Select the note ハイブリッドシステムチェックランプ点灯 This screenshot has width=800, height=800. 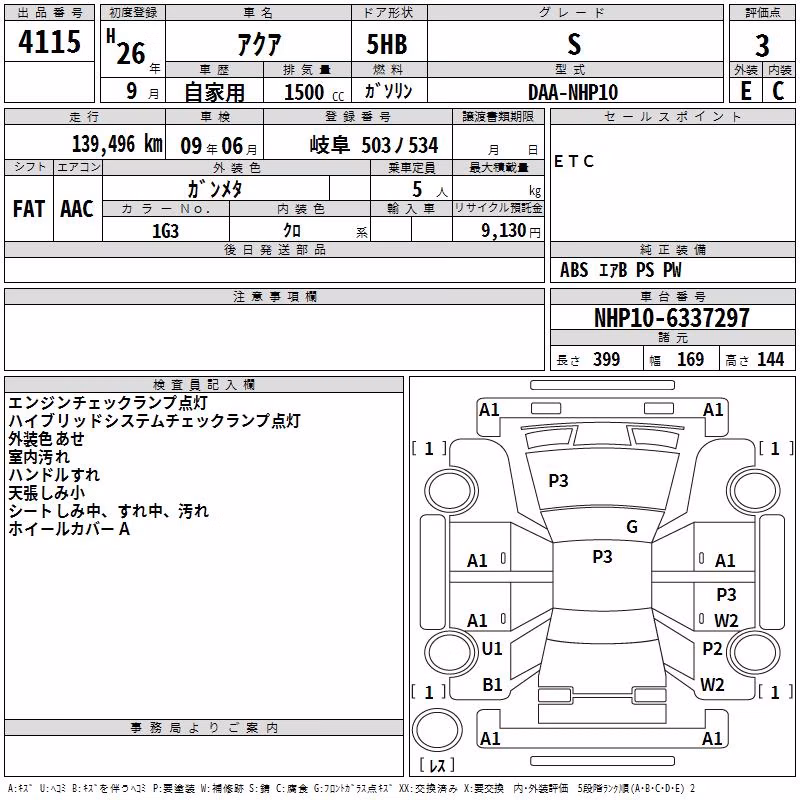tap(155, 421)
